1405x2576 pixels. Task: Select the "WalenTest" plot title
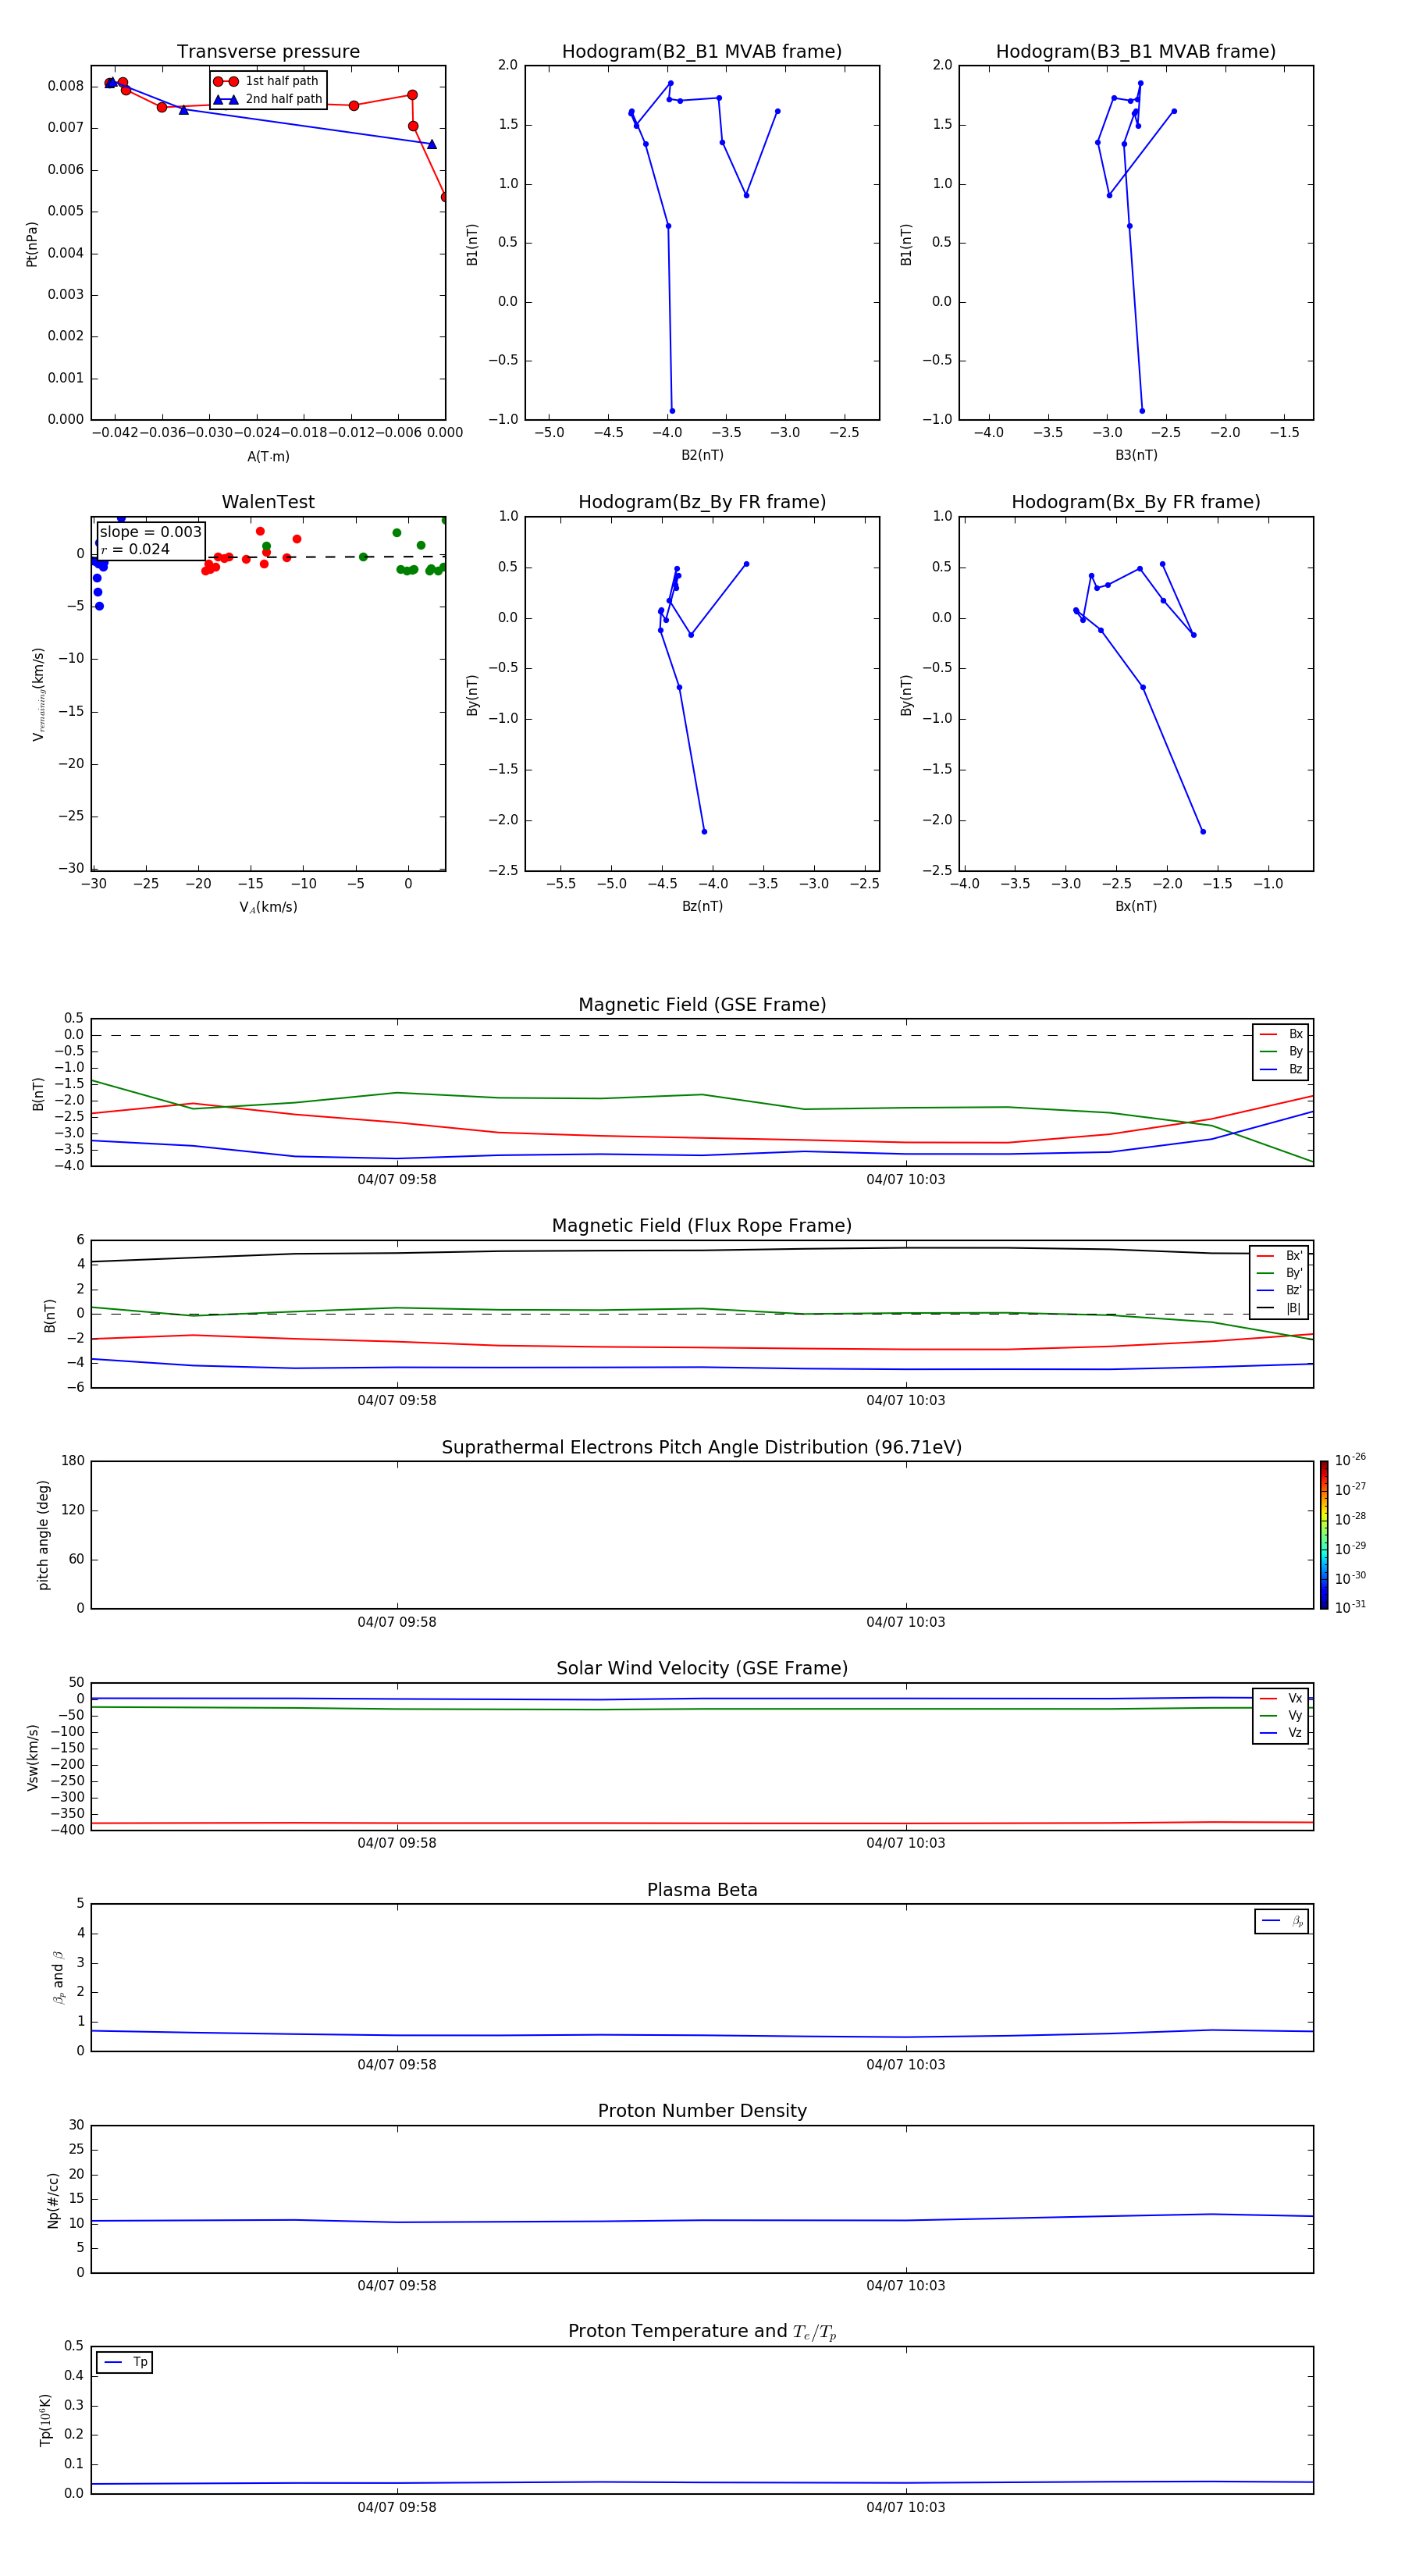(268, 502)
